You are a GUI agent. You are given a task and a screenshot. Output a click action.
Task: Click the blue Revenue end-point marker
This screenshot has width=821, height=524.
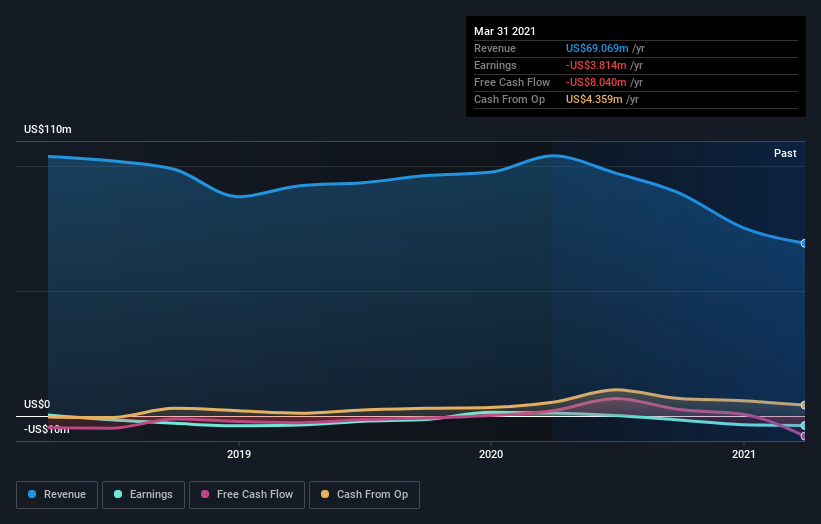click(x=804, y=243)
